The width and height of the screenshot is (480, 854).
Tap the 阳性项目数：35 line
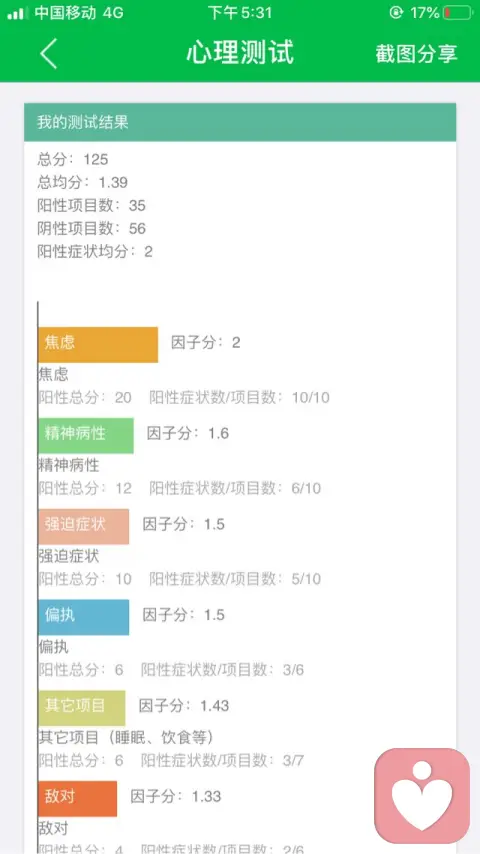92,205
